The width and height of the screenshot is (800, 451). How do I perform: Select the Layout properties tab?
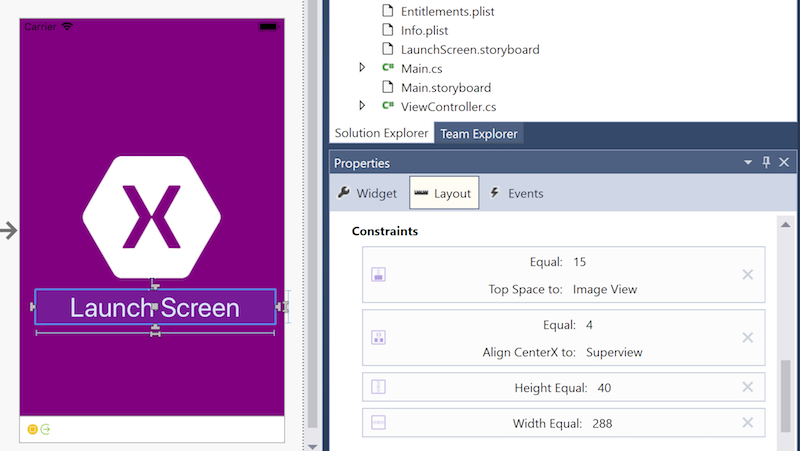coord(444,193)
